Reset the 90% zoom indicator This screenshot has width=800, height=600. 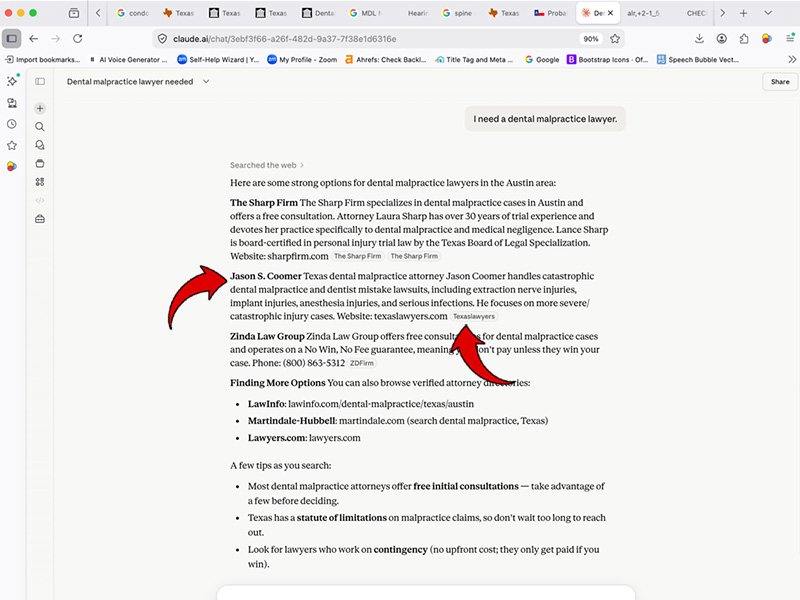[x=591, y=39]
